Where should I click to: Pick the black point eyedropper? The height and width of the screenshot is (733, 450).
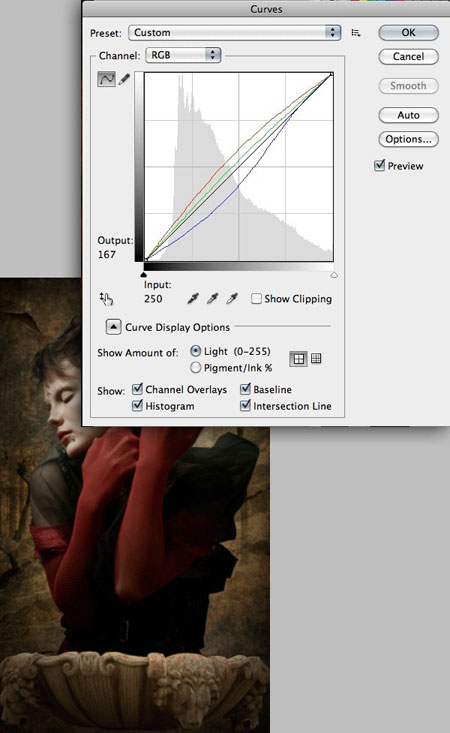[193, 298]
